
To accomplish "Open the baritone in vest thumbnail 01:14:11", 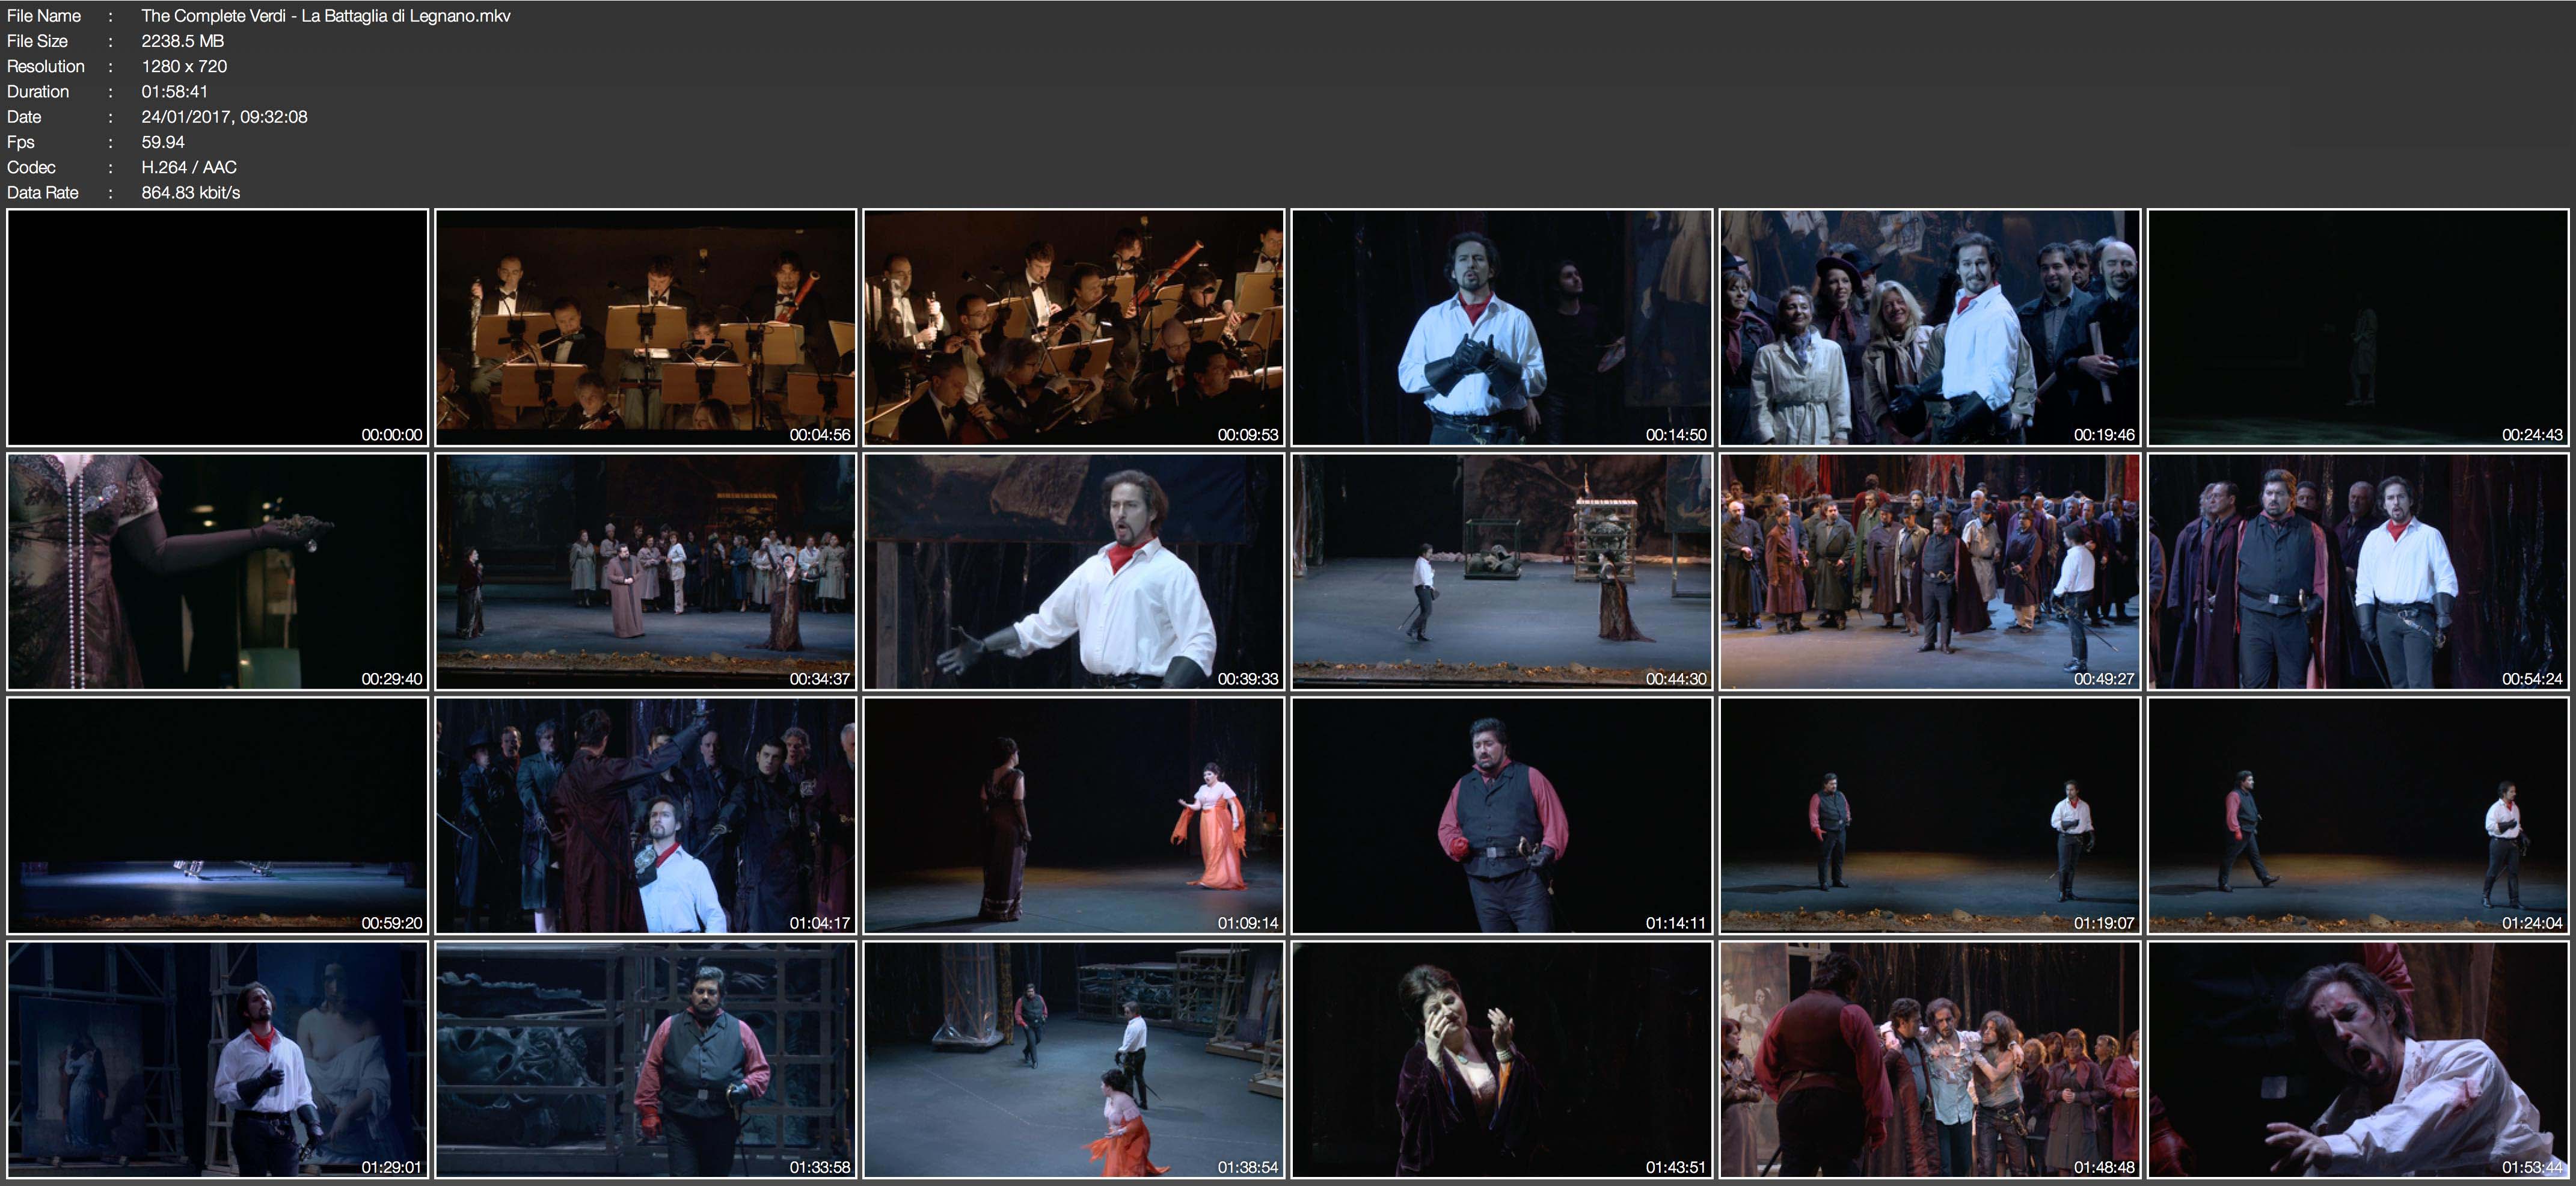I will (1501, 815).
